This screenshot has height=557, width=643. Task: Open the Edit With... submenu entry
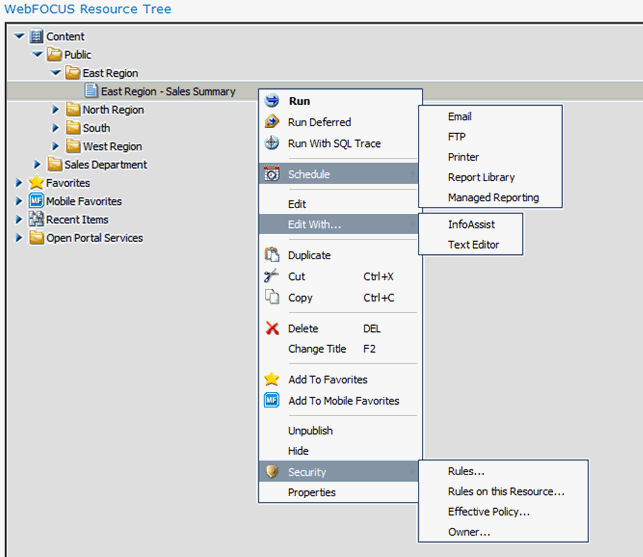(339, 224)
